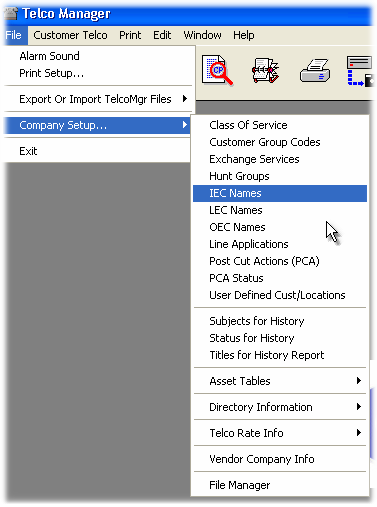Select OEC Names entry
Screen dimensions: 377x507
click(280, 227)
